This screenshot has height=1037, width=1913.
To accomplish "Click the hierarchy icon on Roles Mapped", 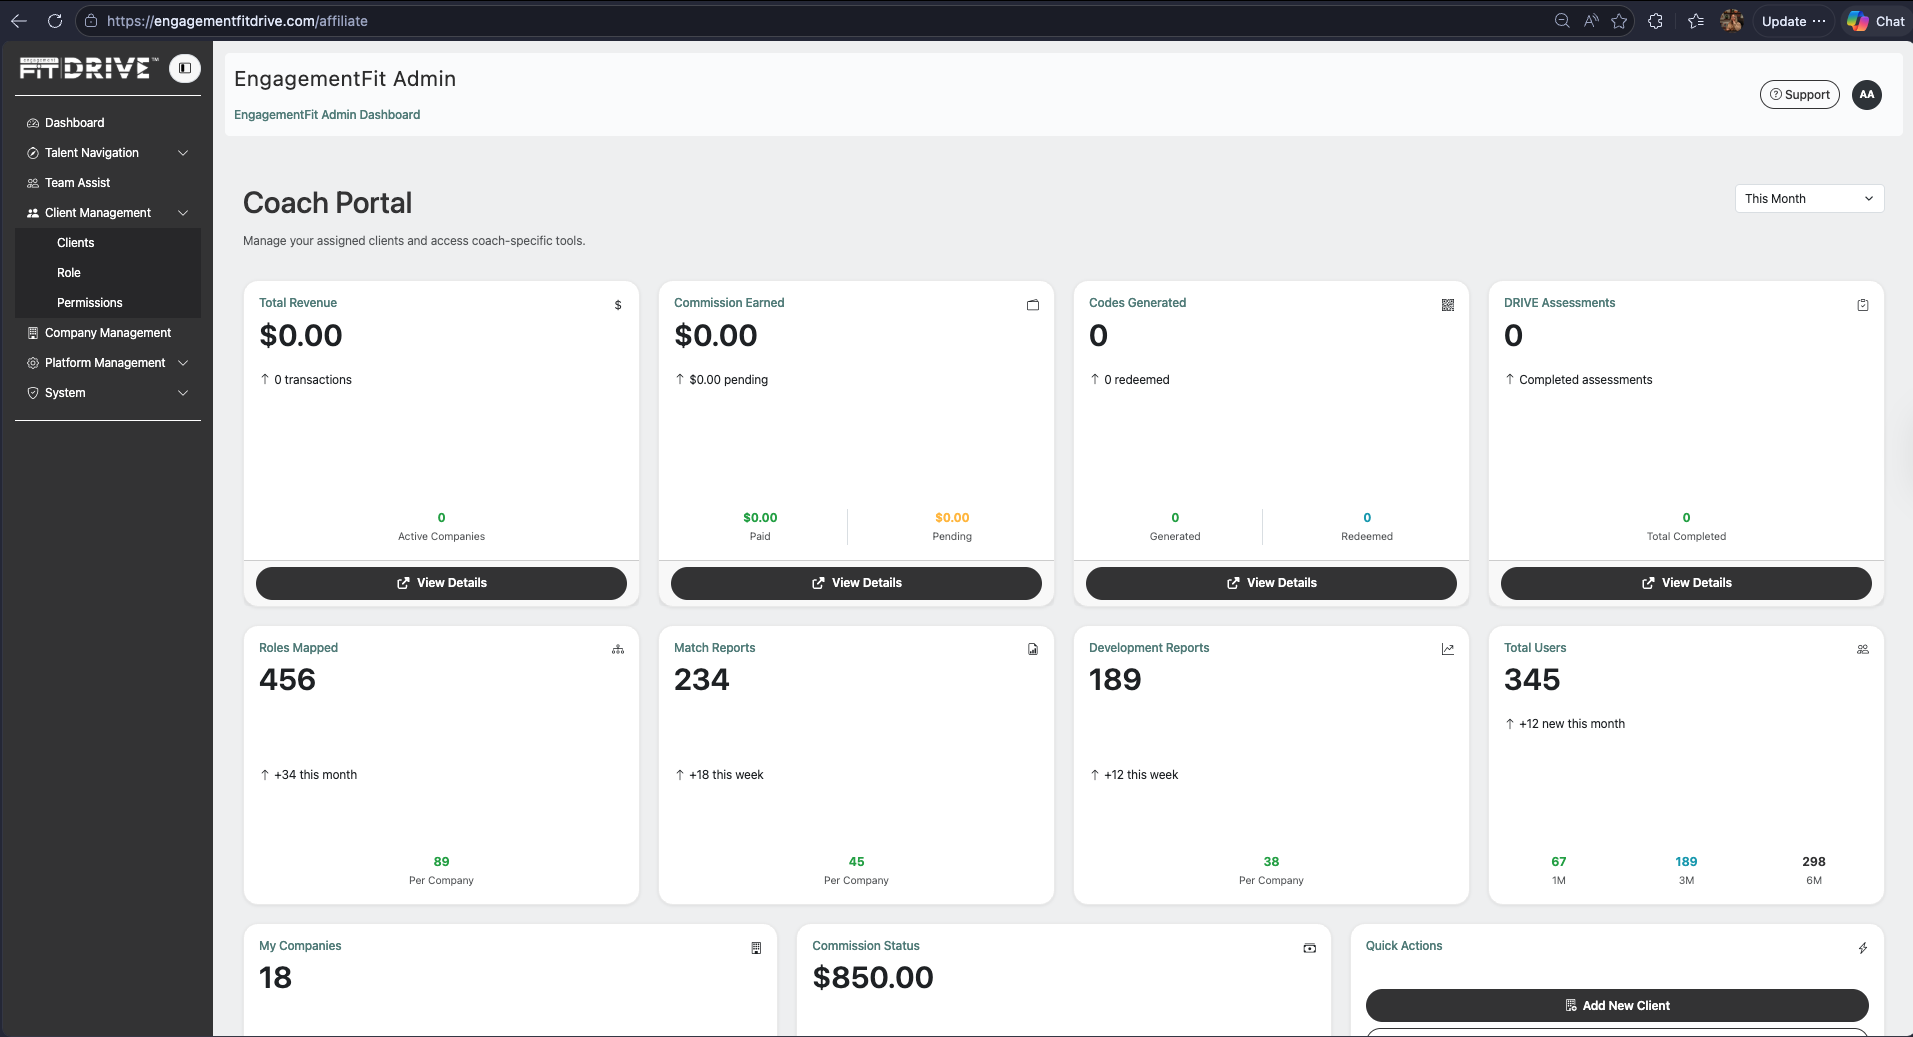I will tap(618, 649).
